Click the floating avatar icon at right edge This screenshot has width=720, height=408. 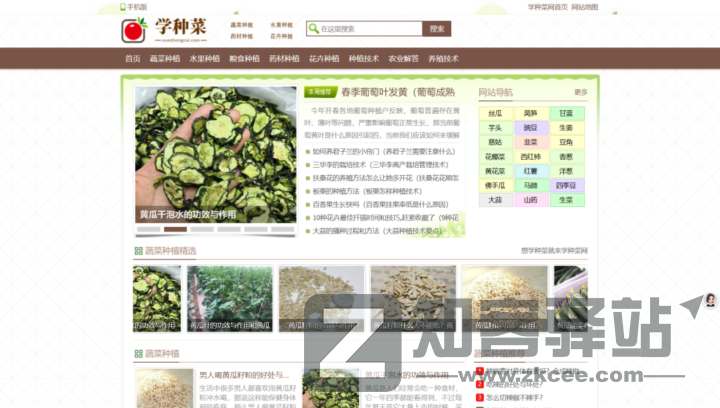(710, 300)
